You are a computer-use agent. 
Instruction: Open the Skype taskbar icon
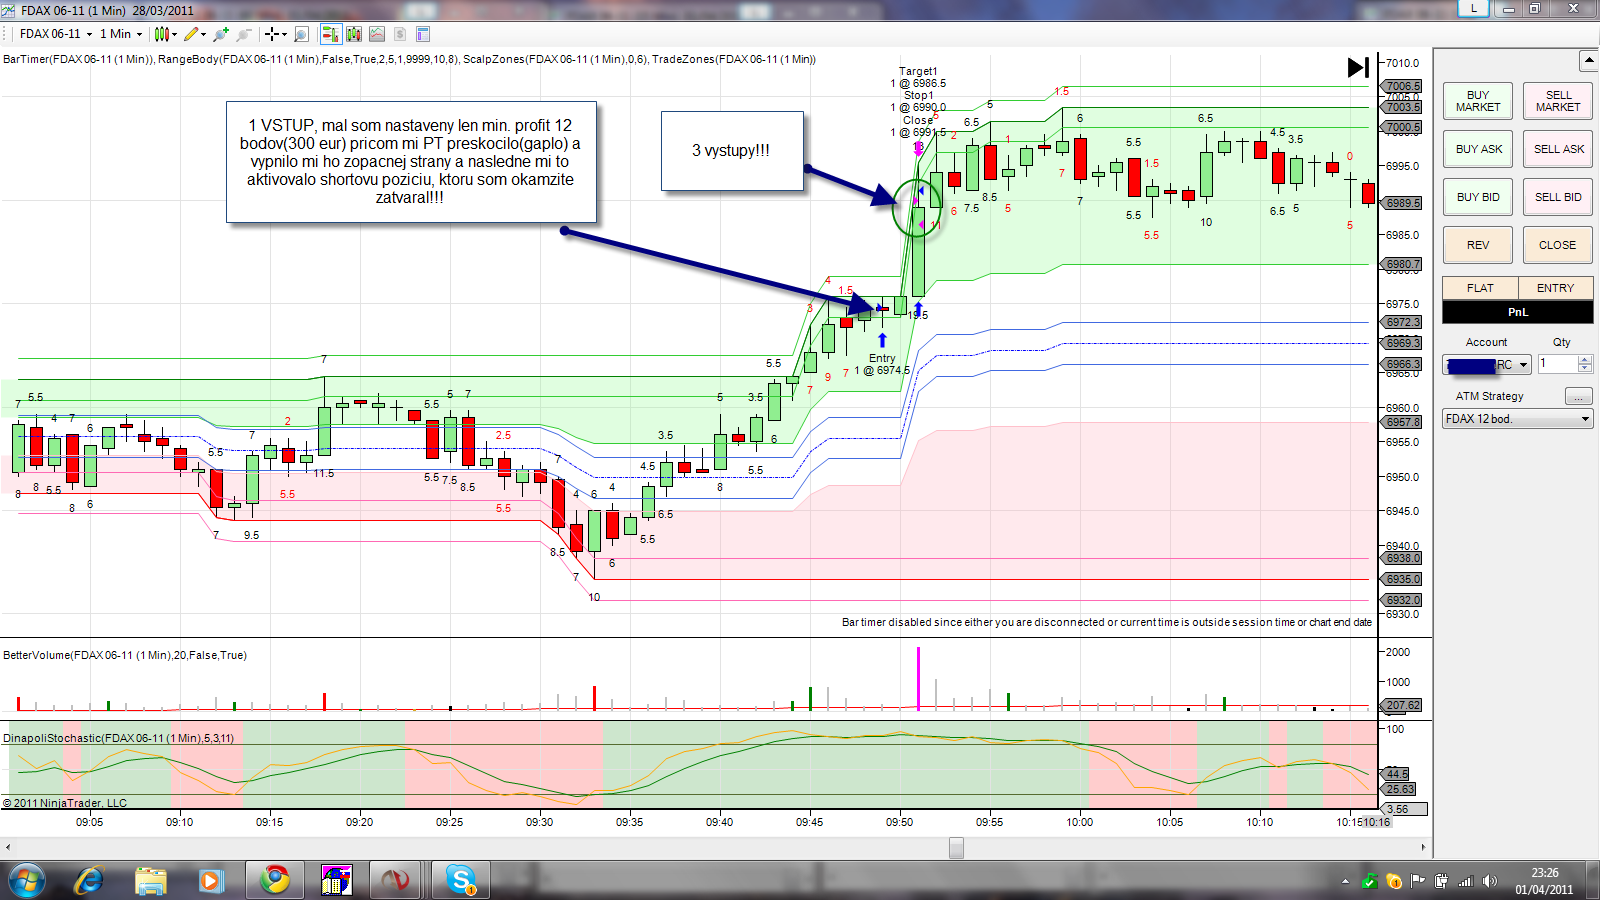(x=462, y=880)
